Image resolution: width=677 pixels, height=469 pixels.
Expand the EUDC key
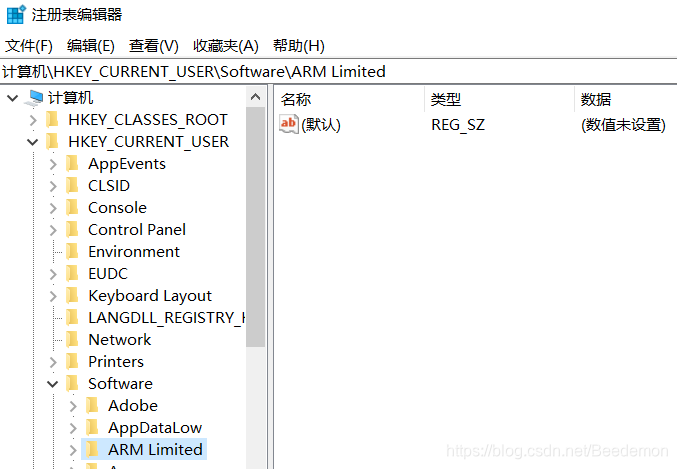tap(53, 274)
